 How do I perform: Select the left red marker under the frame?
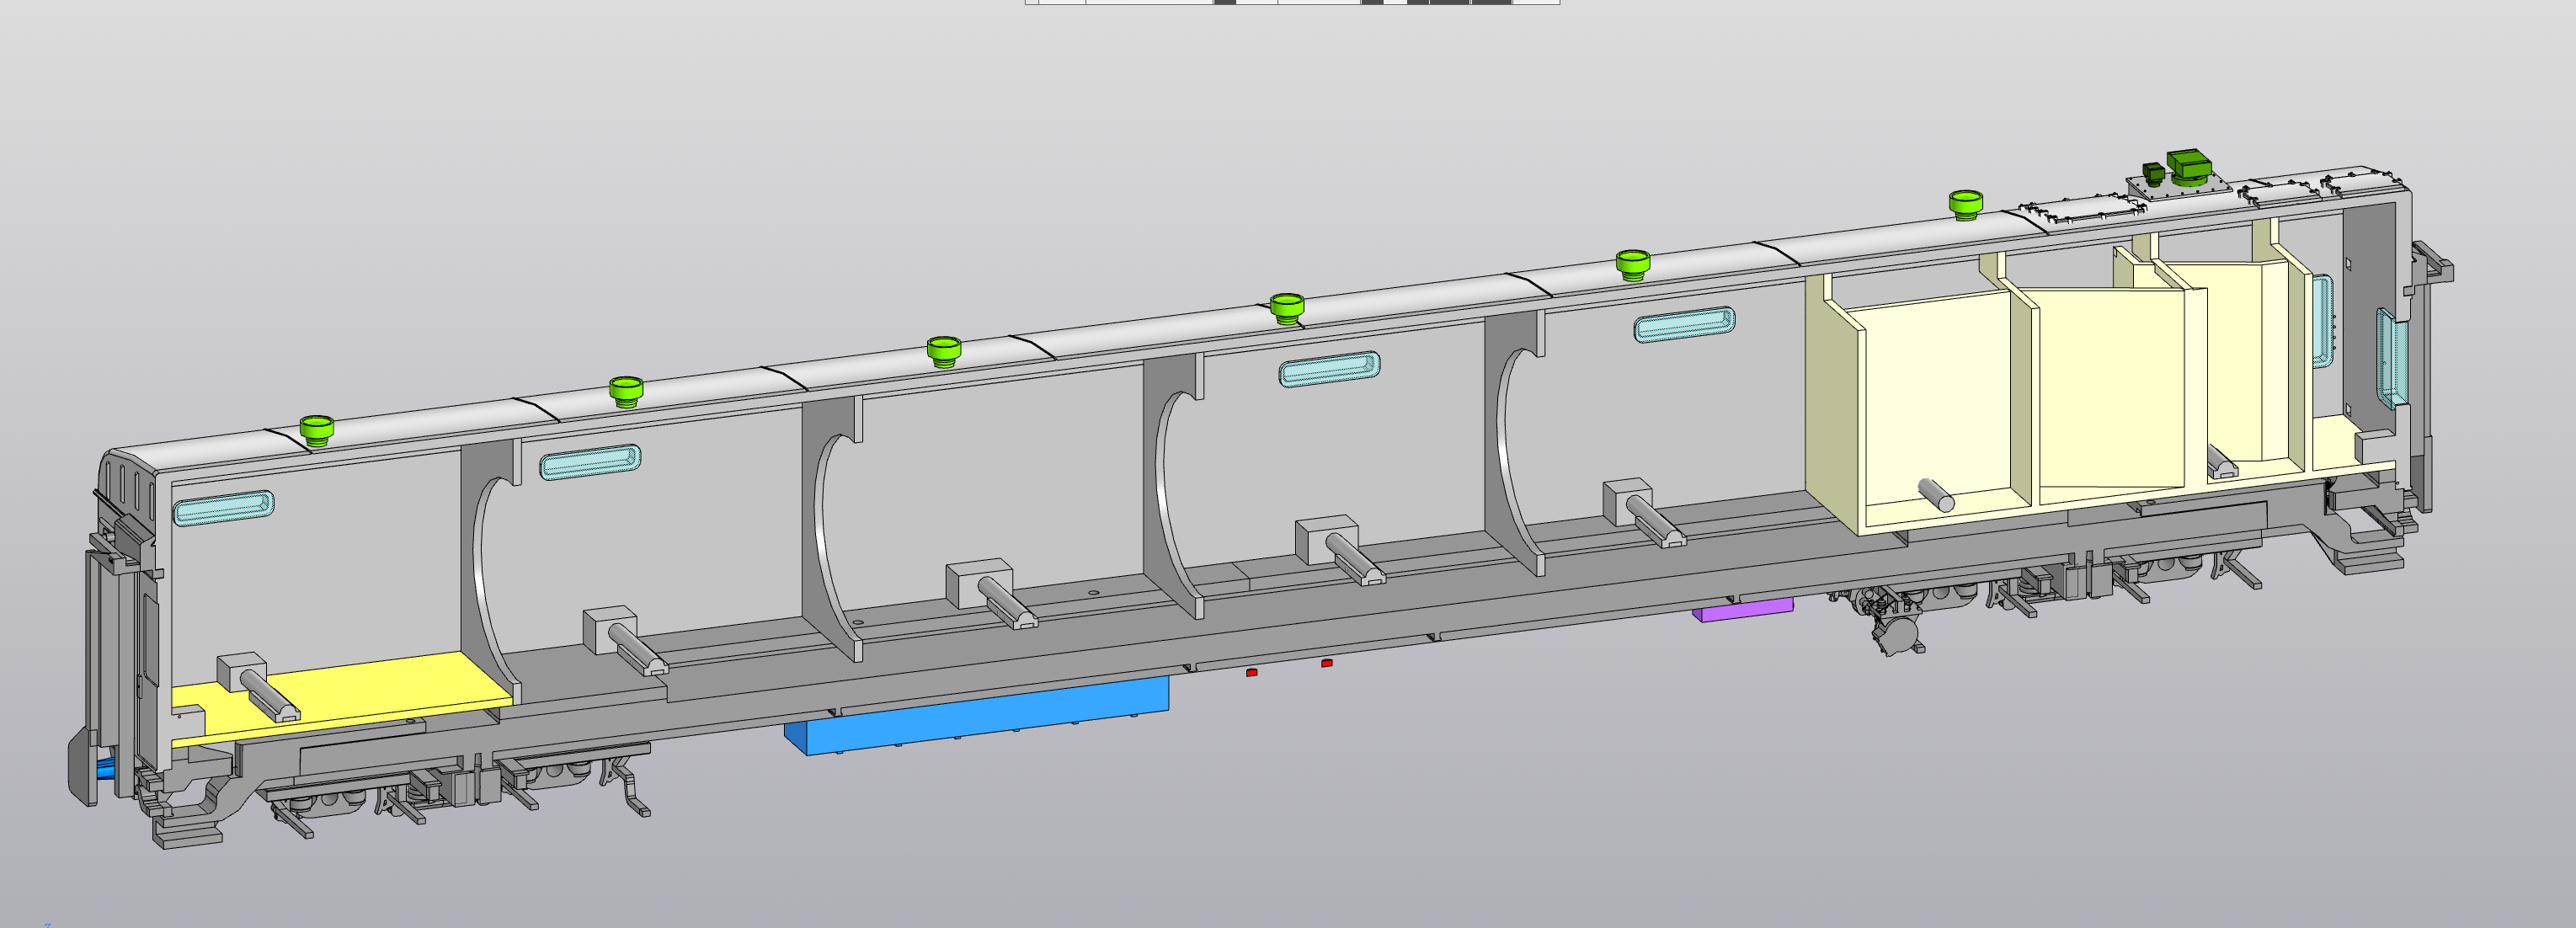1251,673
